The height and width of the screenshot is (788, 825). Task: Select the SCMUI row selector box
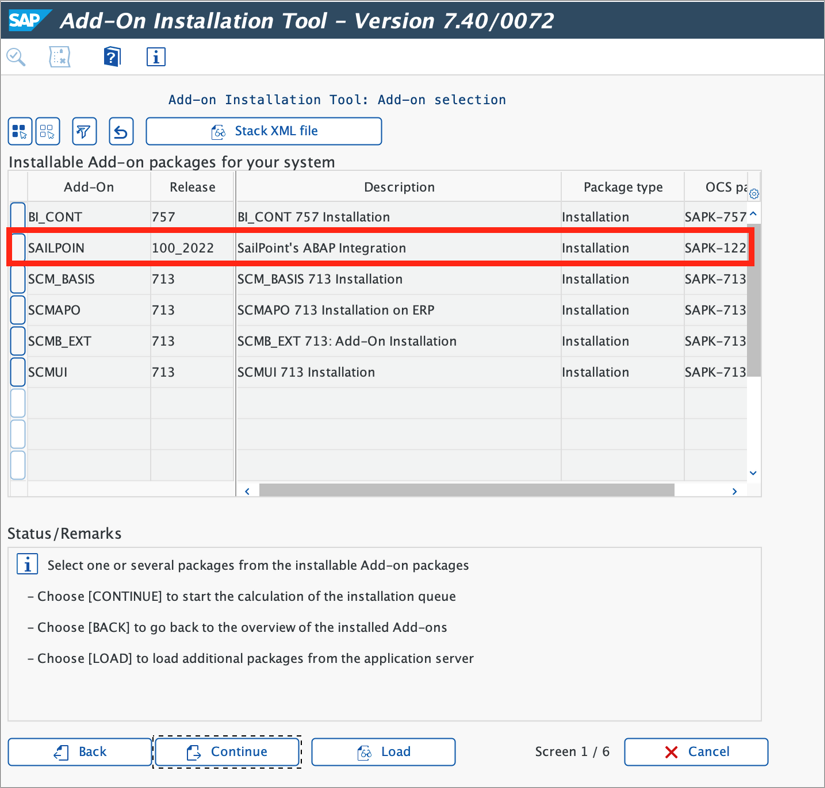tap(18, 372)
